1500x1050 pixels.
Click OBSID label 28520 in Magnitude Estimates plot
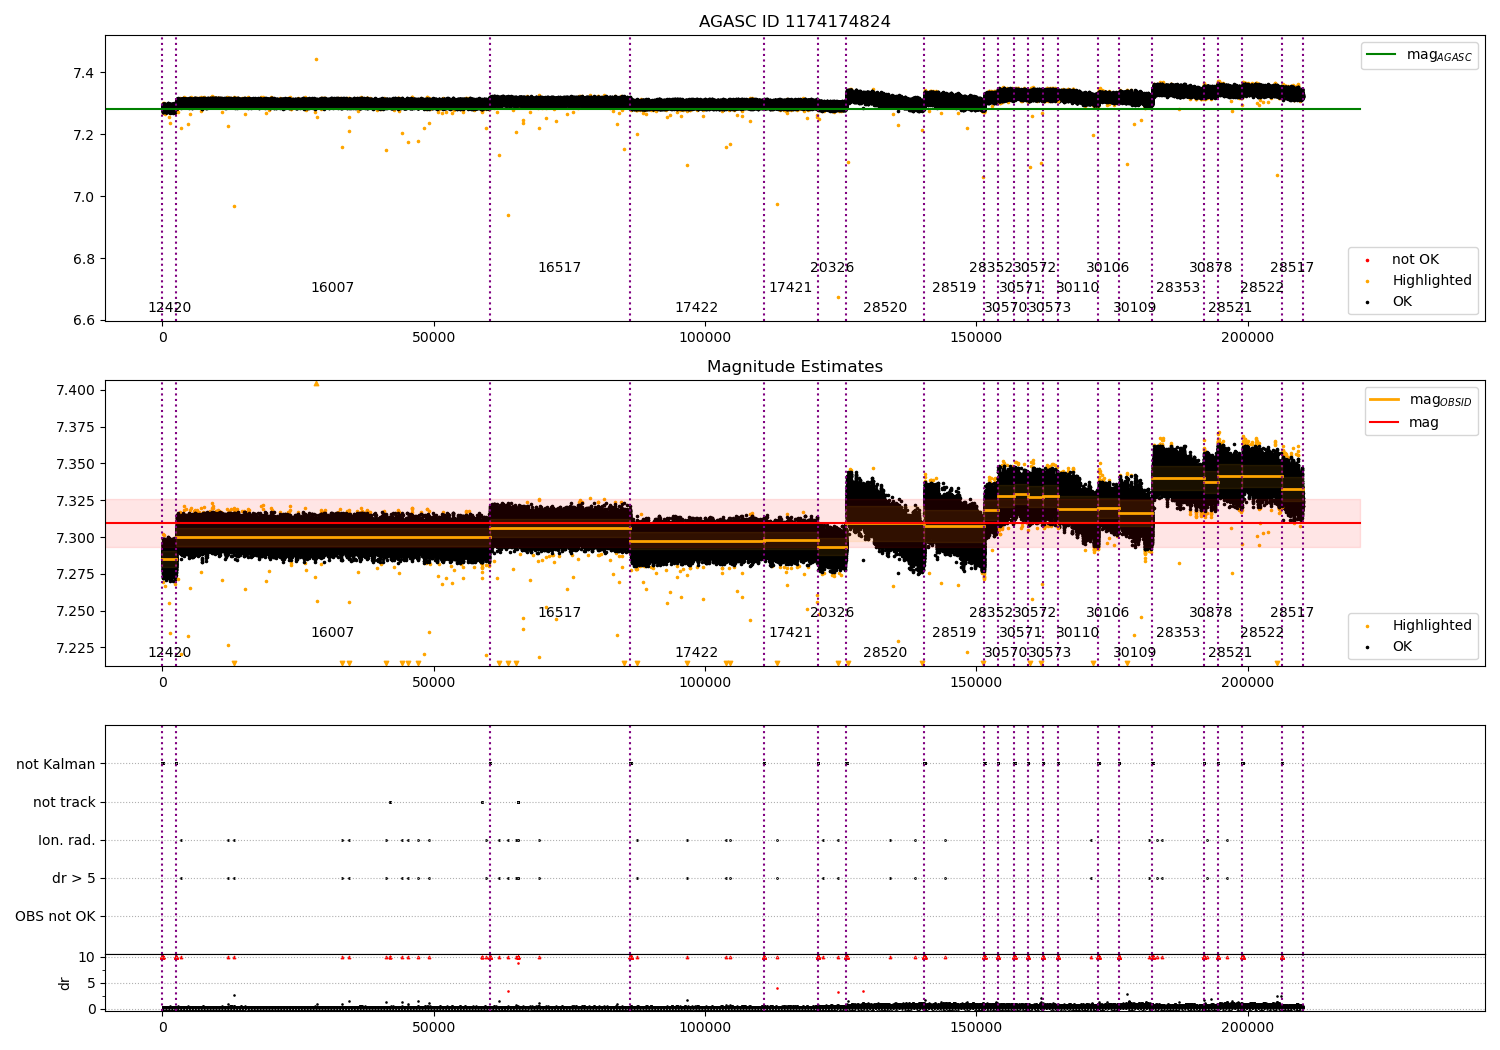coord(885,653)
